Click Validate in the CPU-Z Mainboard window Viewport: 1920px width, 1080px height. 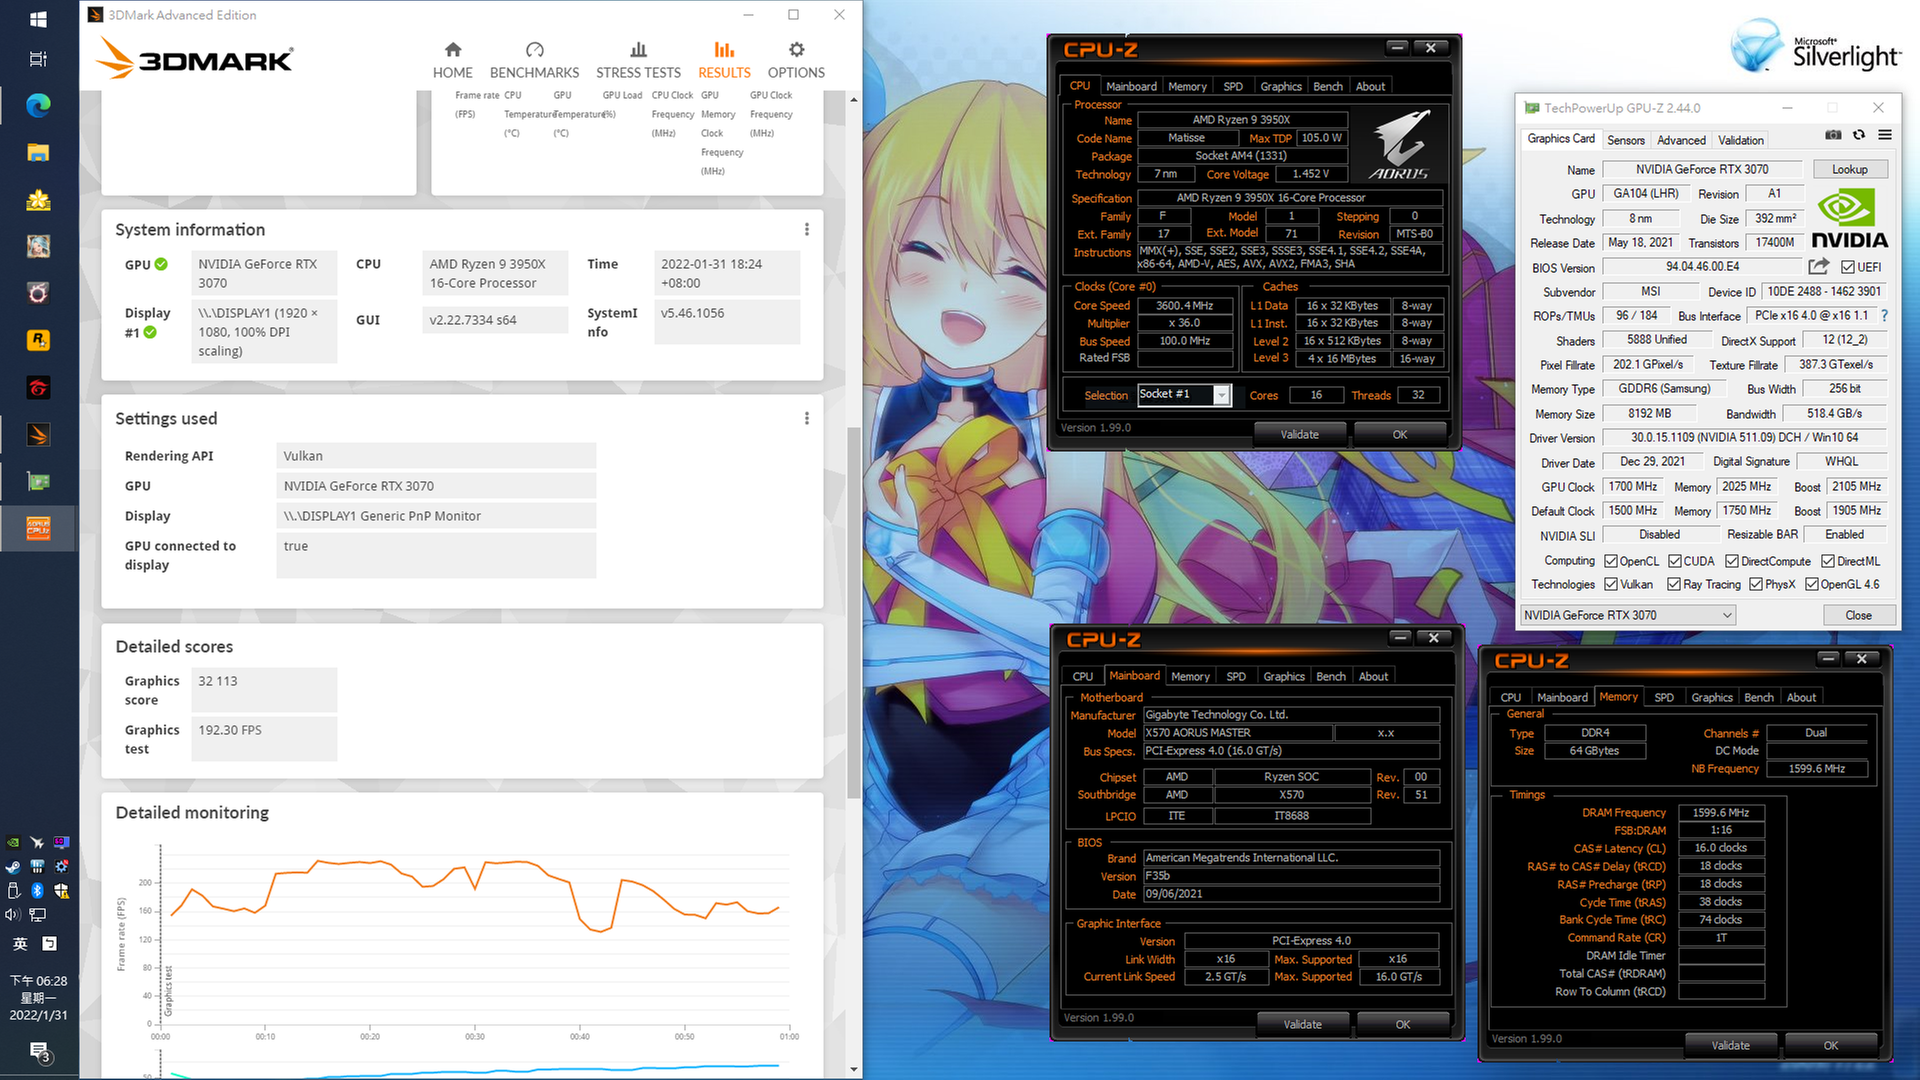pyautogui.click(x=1303, y=1024)
